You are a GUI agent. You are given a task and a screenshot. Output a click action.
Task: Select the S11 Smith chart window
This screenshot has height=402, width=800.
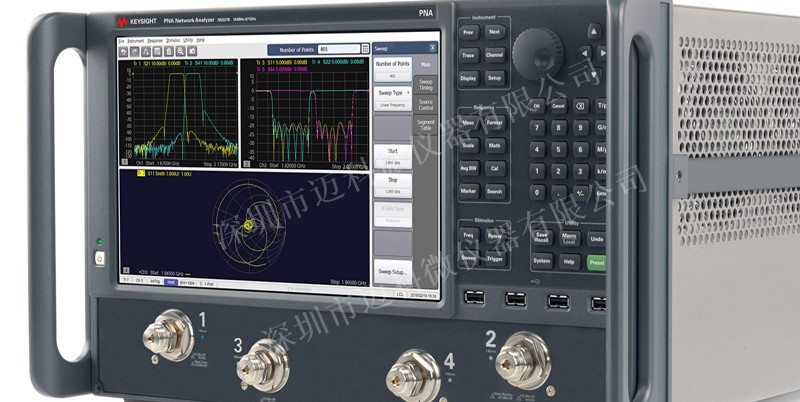pyautogui.click(x=244, y=228)
